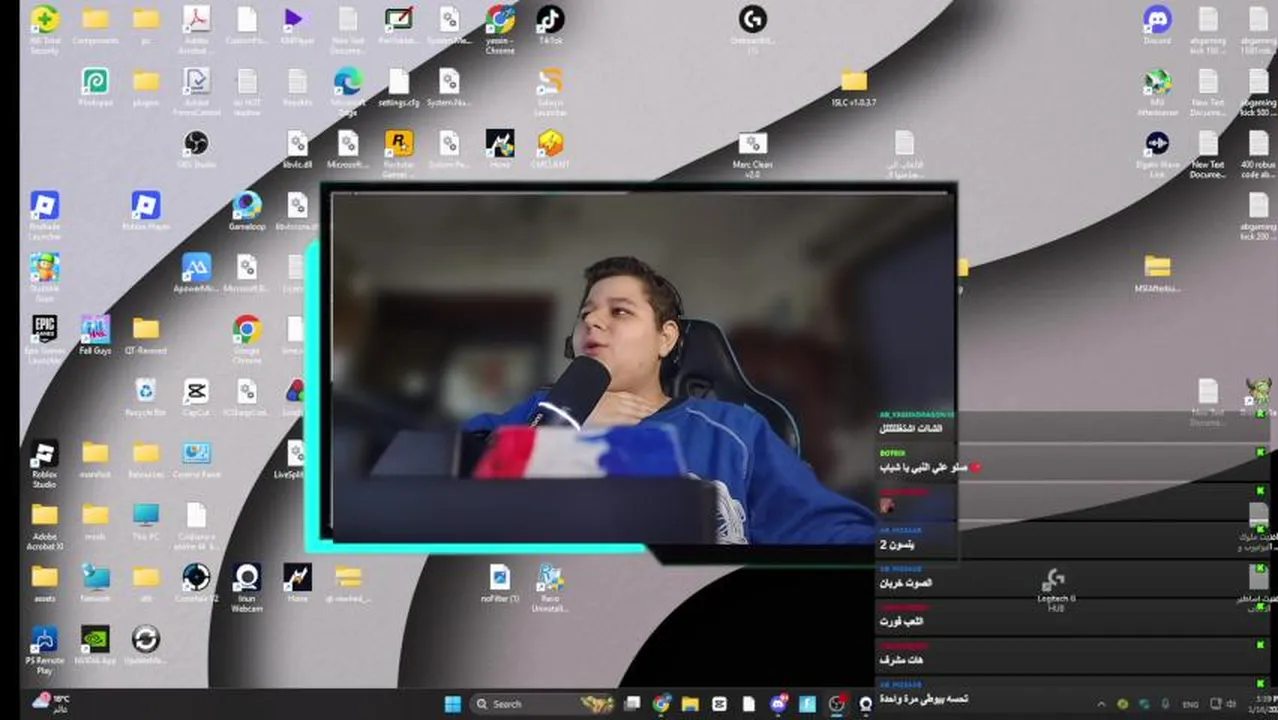Launch Elgato Wave Link shortcut
This screenshot has width=1278, height=720.
[1157, 154]
